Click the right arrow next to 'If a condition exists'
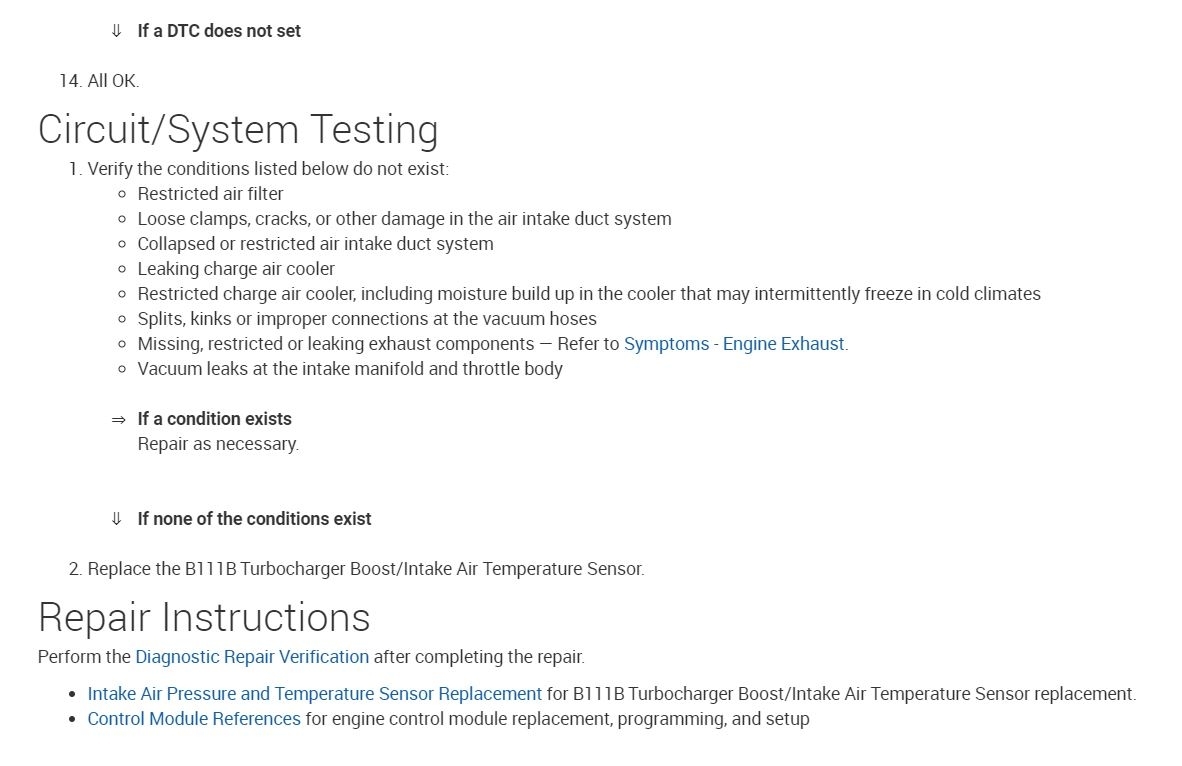 pyautogui.click(x=118, y=420)
